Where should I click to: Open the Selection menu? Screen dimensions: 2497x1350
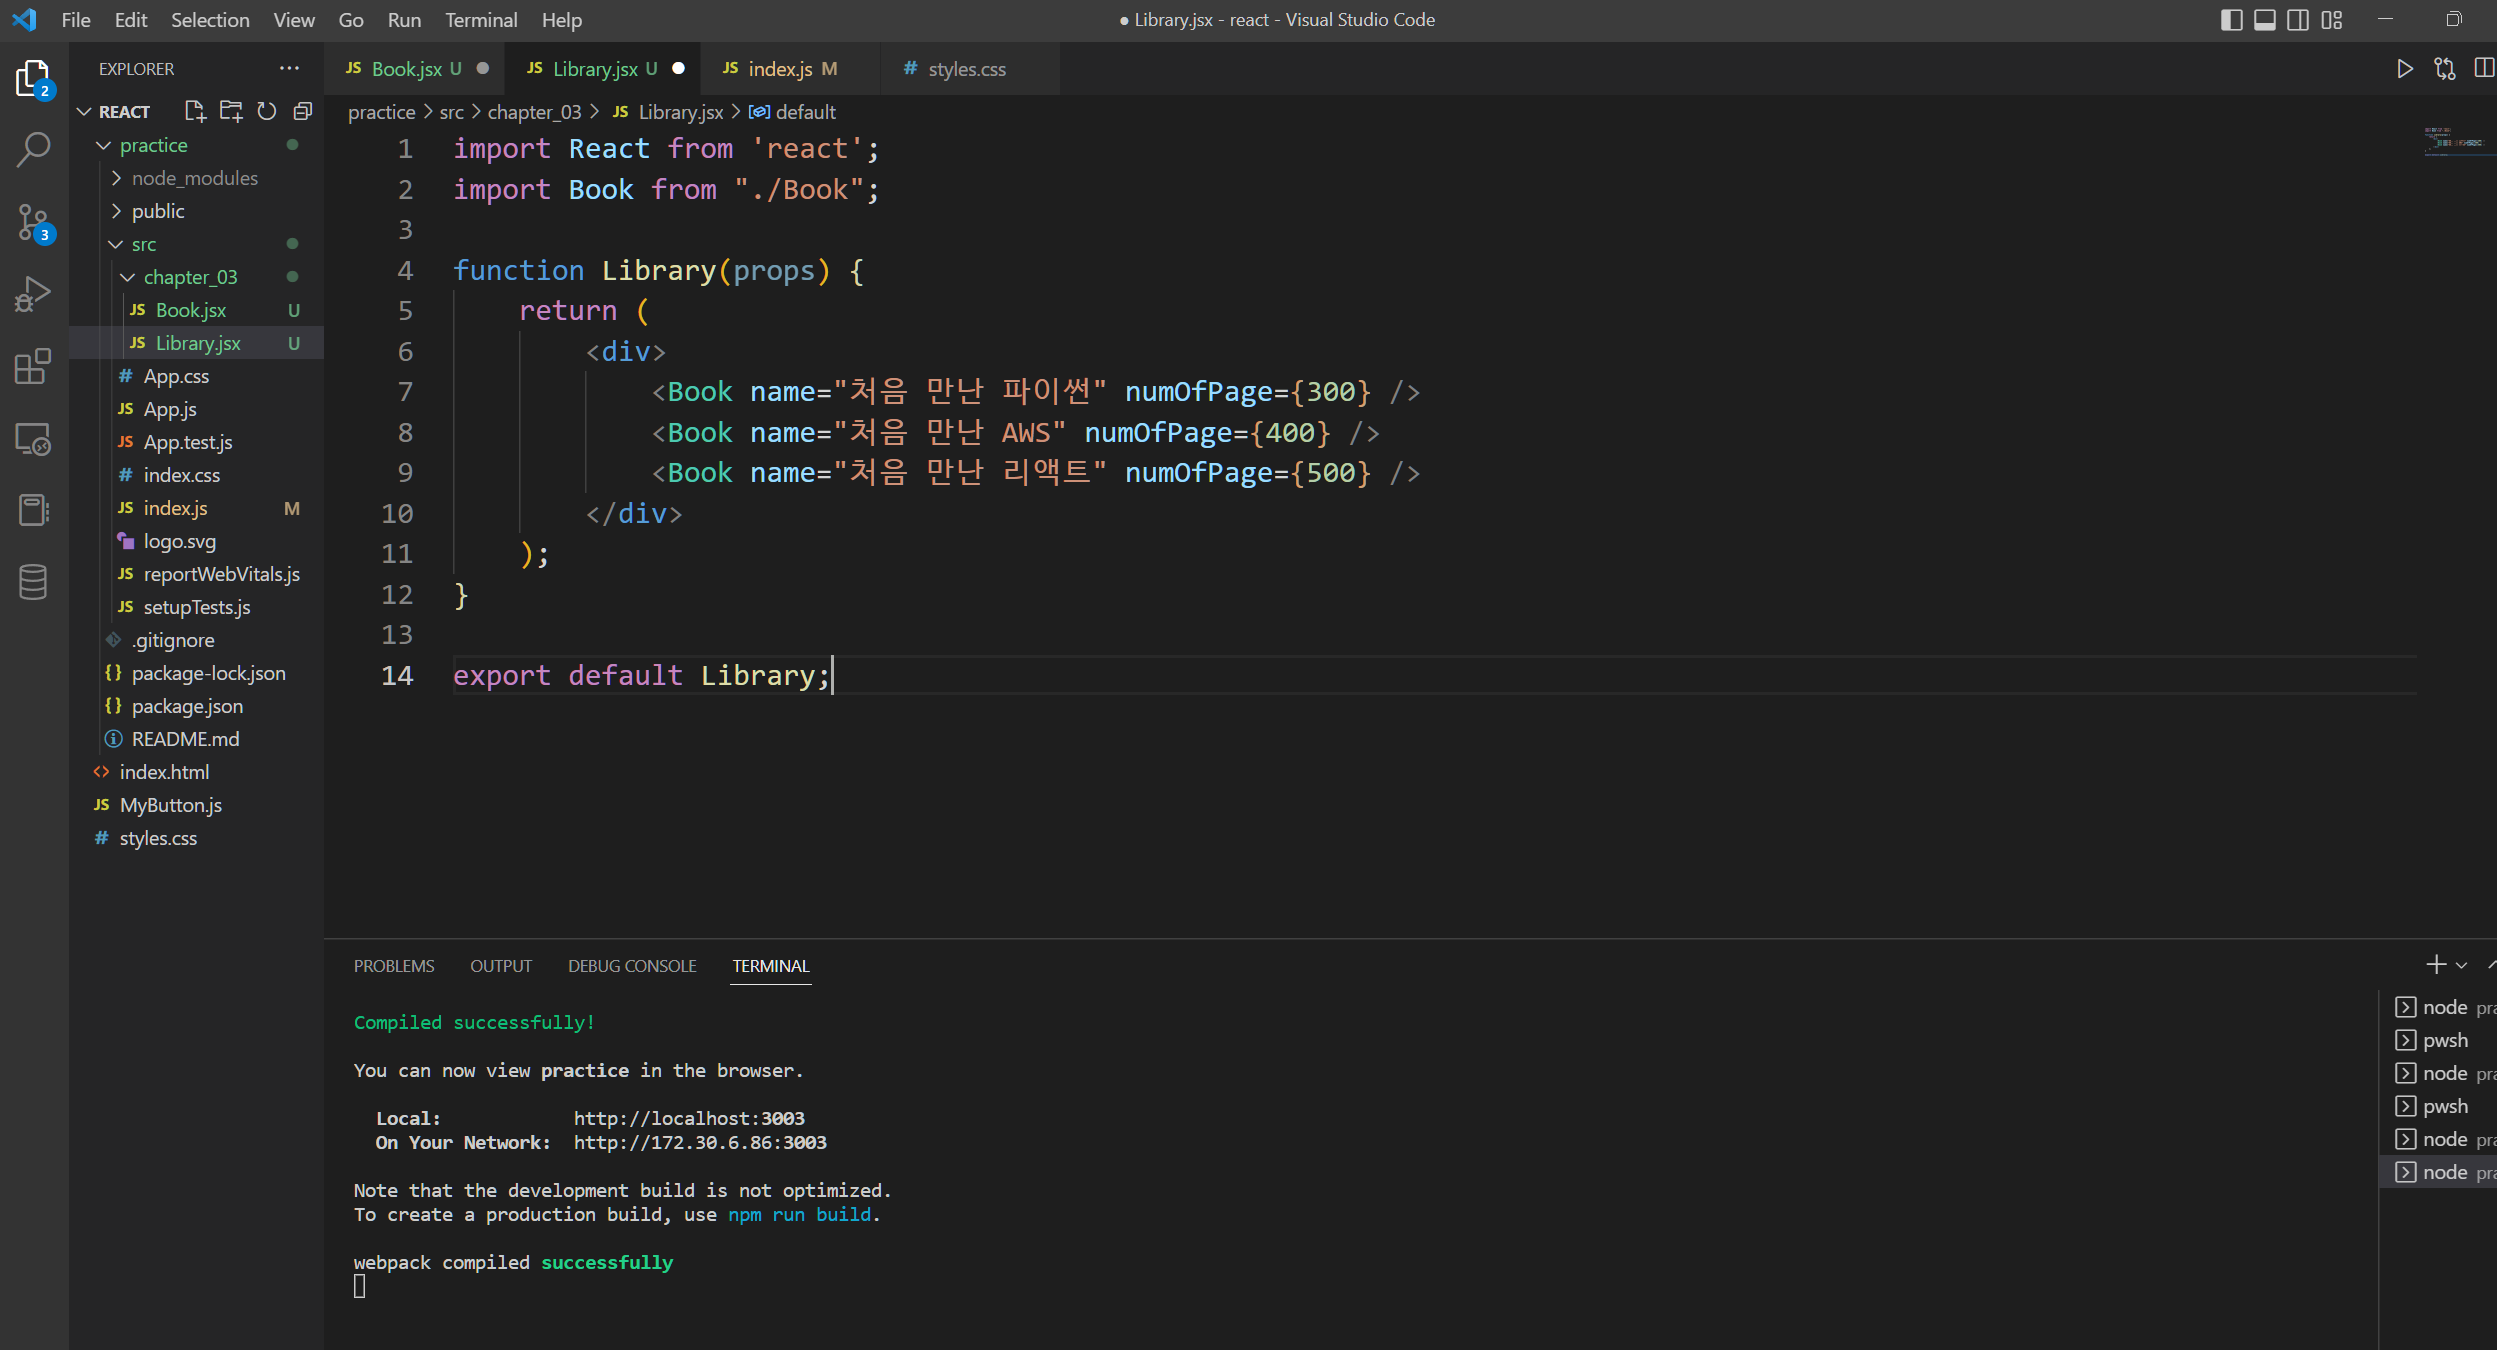coord(210,20)
